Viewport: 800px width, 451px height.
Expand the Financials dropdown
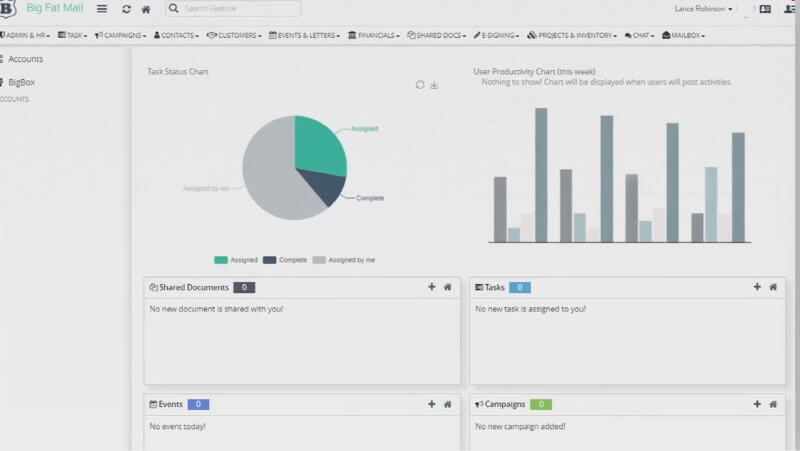point(374,35)
